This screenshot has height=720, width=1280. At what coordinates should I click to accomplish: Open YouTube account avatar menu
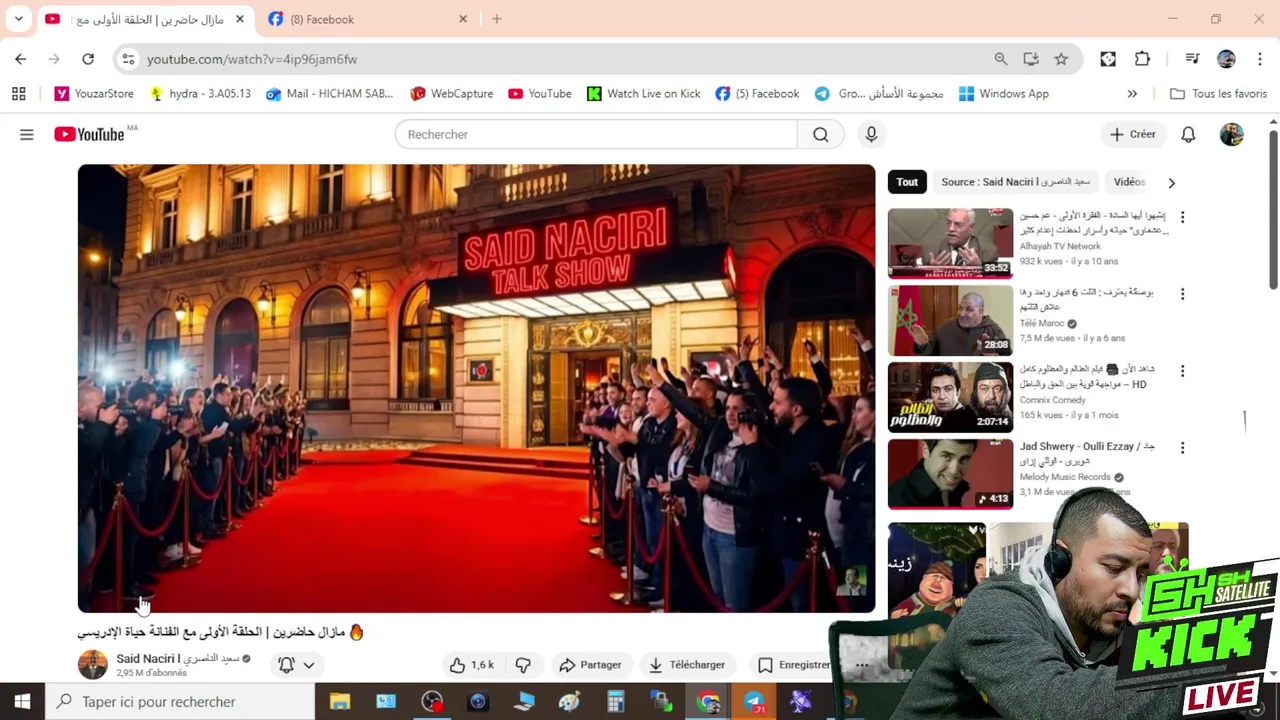coord(1232,134)
